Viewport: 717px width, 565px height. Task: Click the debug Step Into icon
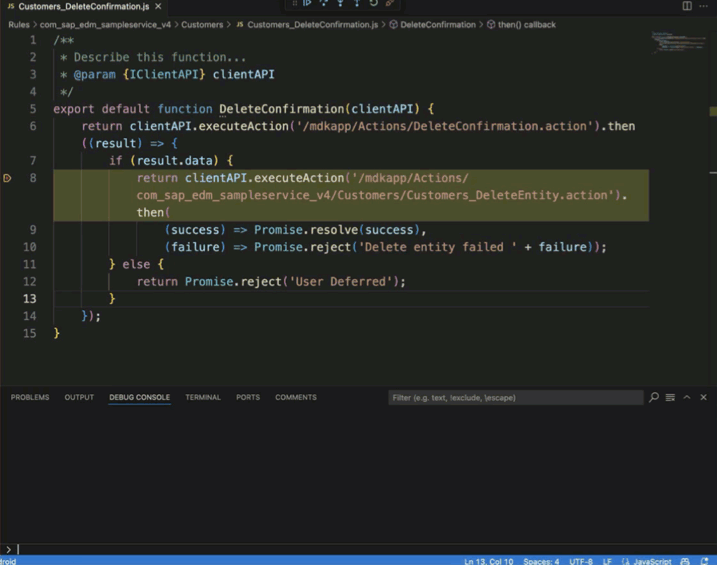pos(340,3)
